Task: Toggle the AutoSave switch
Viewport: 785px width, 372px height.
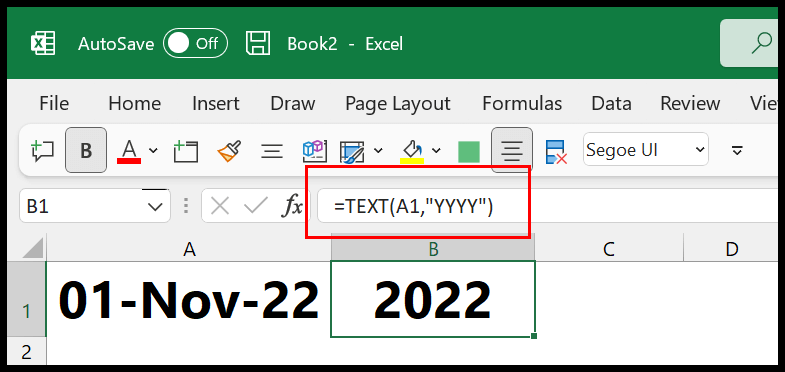Action: click(x=195, y=44)
